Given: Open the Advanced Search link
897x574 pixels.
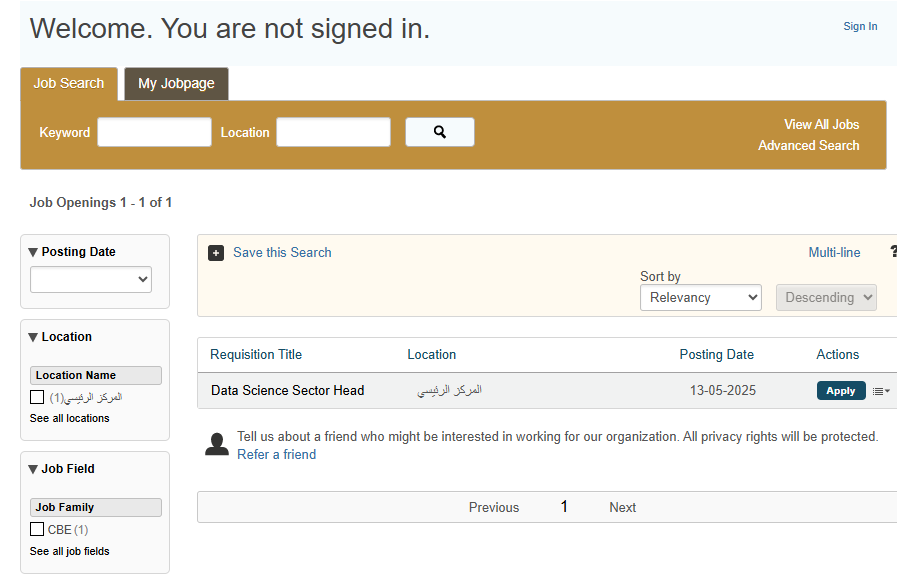Looking at the screenshot, I should pyautogui.click(x=808, y=146).
